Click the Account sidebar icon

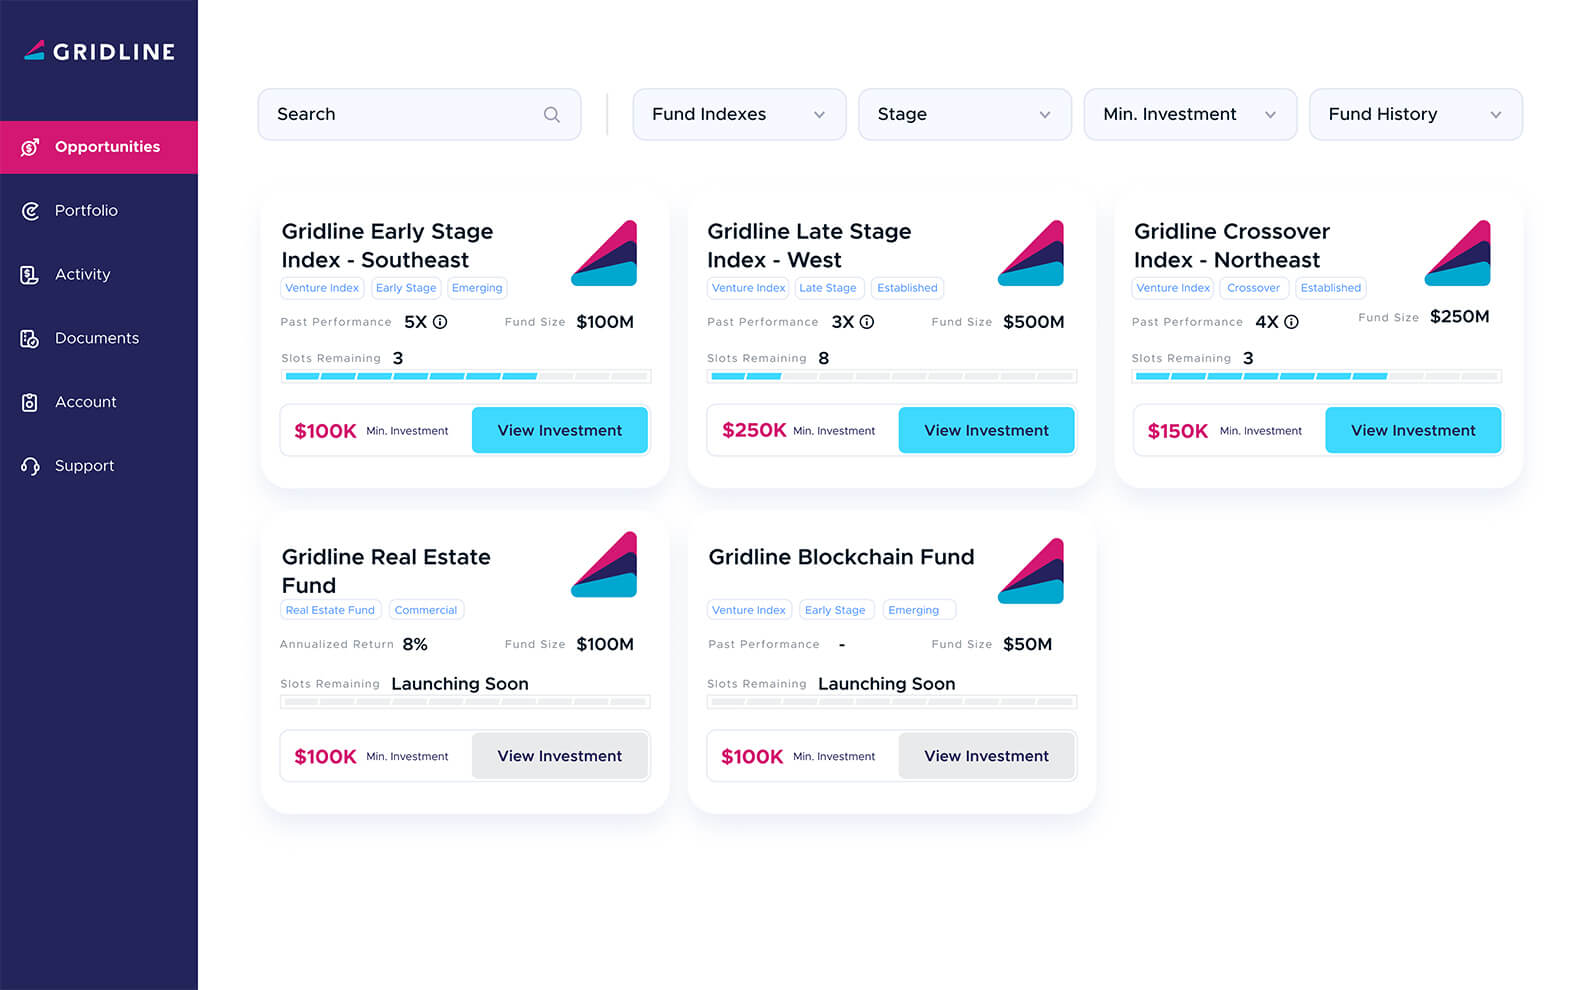pyautogui.click(x=30, y=402)
